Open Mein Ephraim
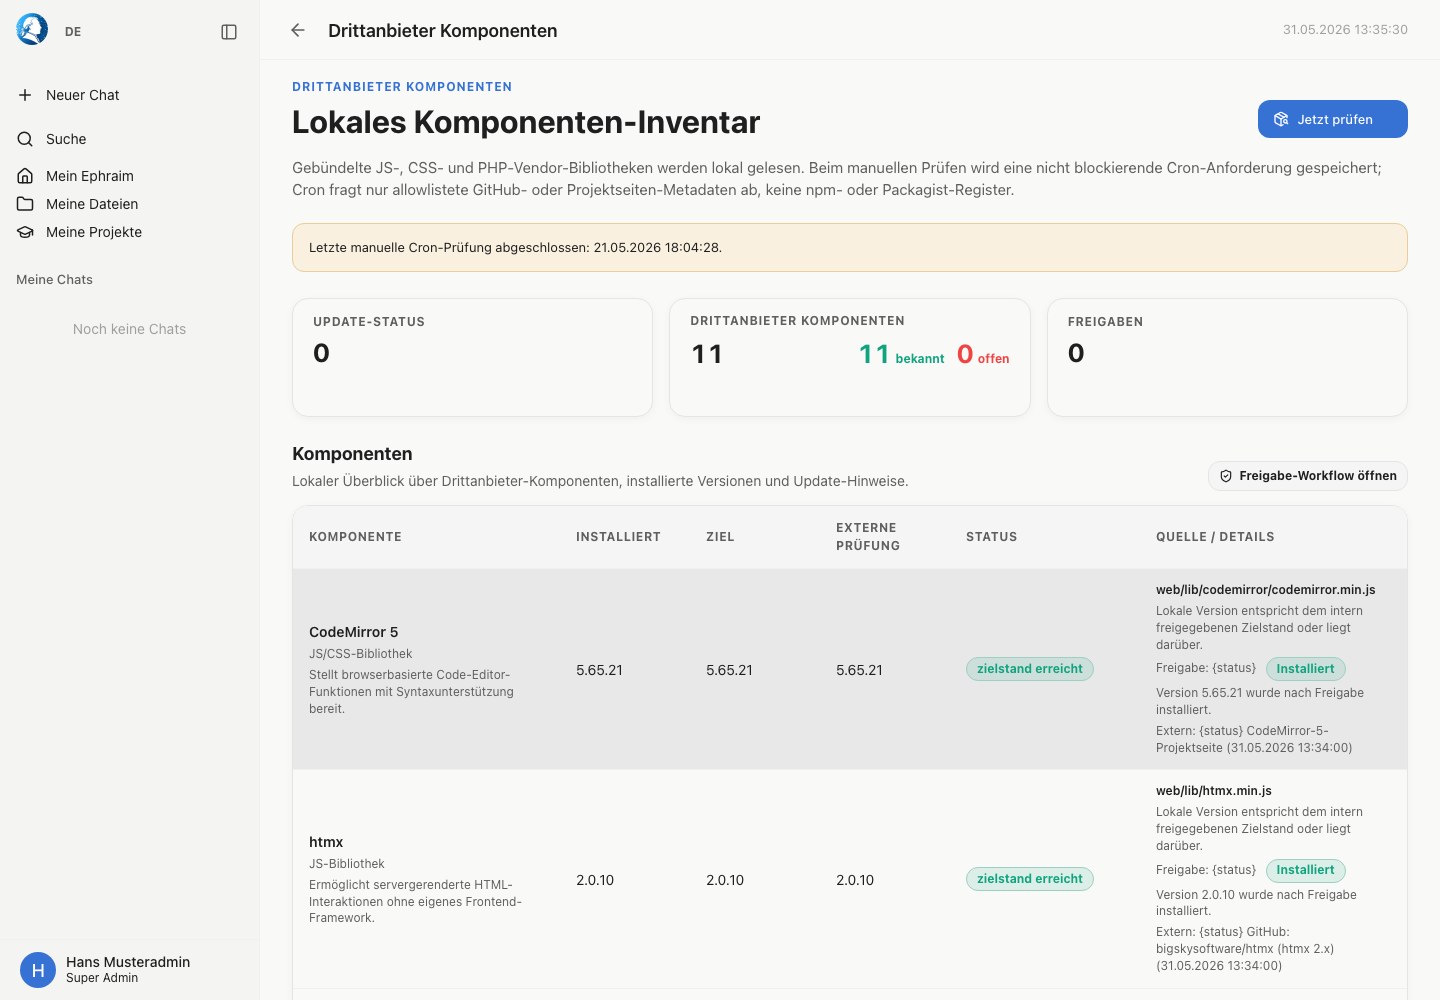 129,176
